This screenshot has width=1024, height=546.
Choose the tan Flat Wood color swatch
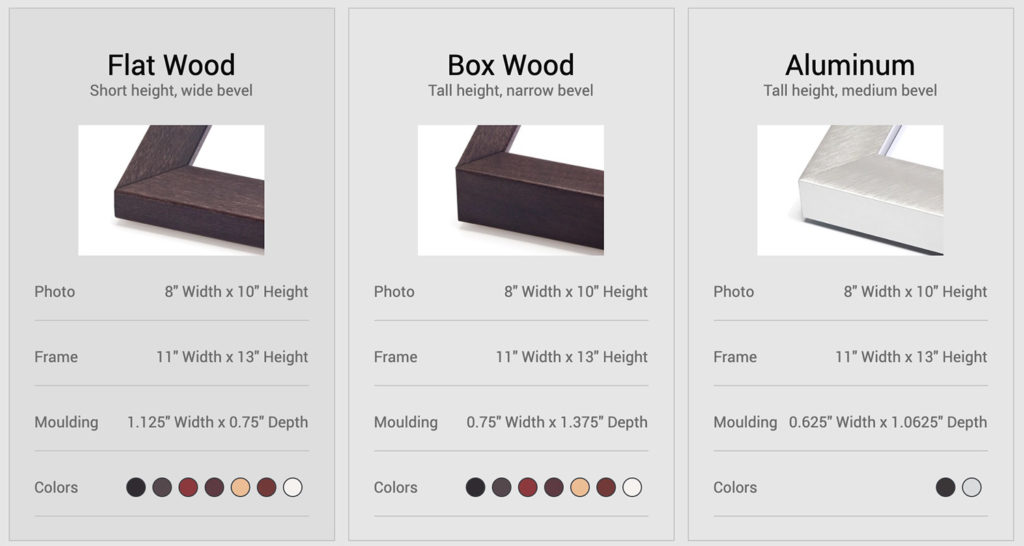(240, 487)
